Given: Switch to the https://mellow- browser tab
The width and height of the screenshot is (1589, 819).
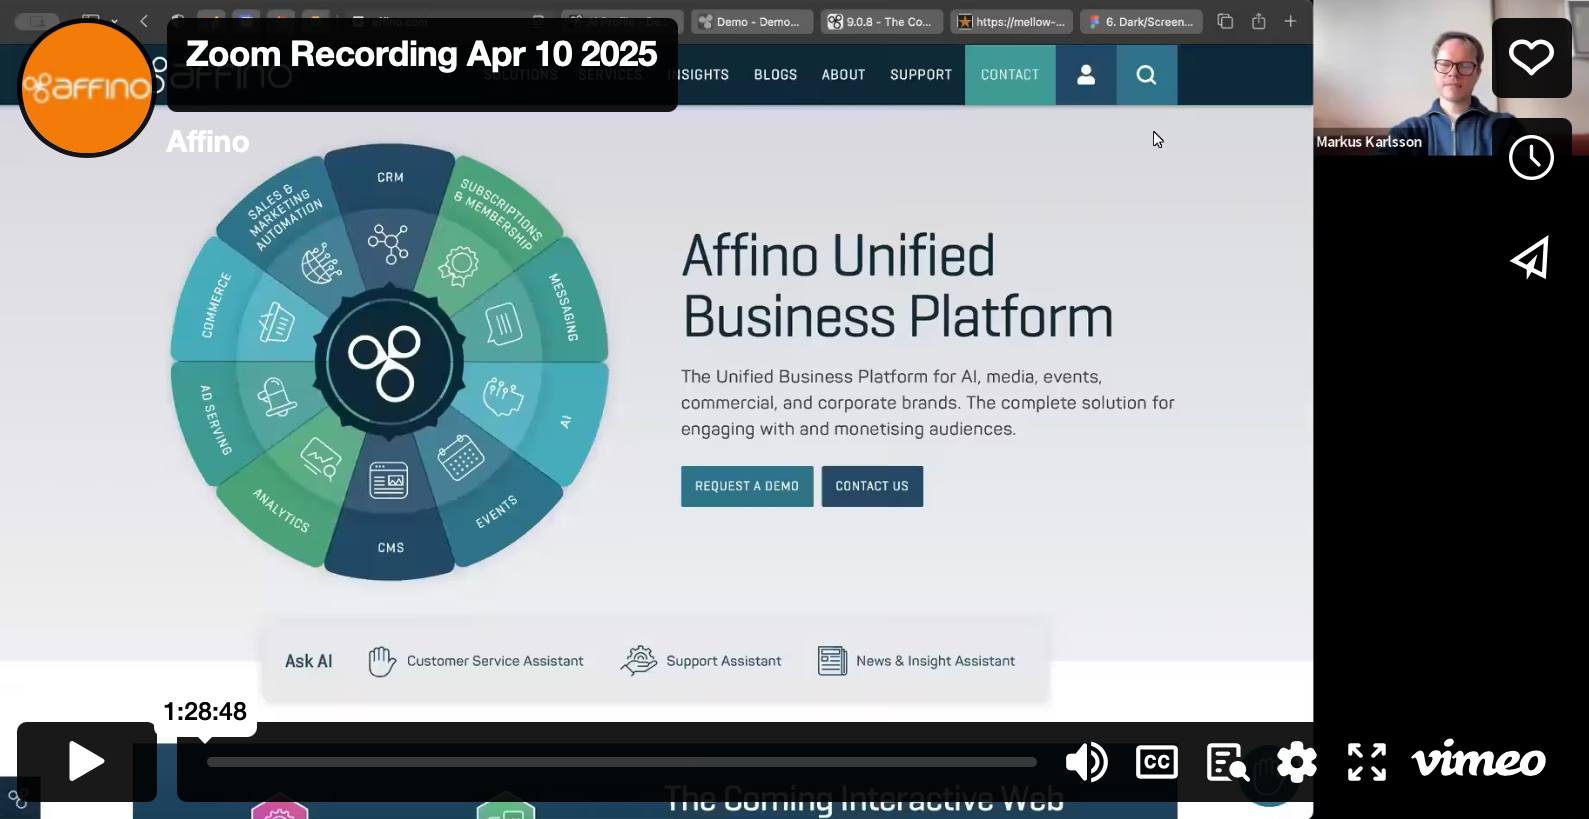Looking at the screenshot, I should (x=1012, y=21).
